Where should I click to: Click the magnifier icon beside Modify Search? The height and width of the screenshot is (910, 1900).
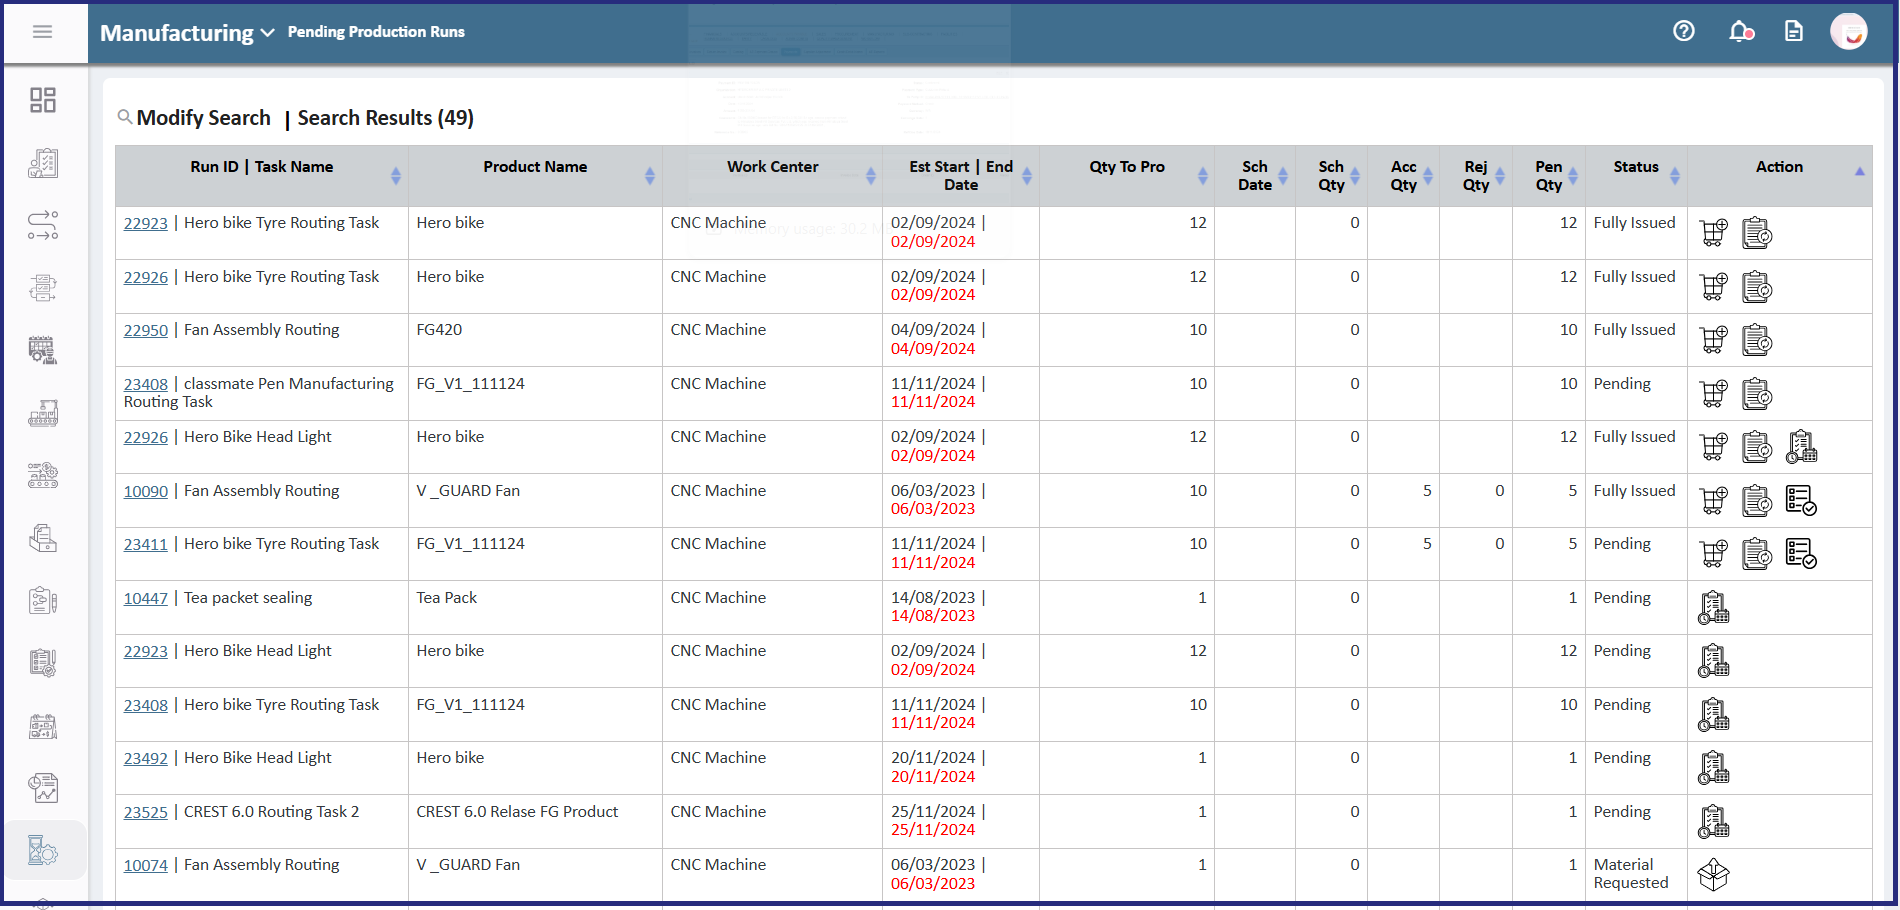(125, 117)
